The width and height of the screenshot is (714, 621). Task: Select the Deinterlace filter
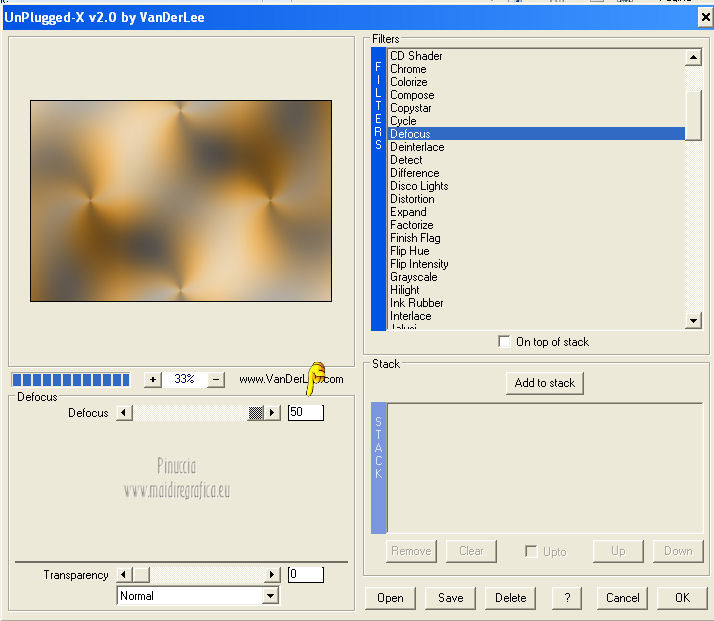(536, 147)
